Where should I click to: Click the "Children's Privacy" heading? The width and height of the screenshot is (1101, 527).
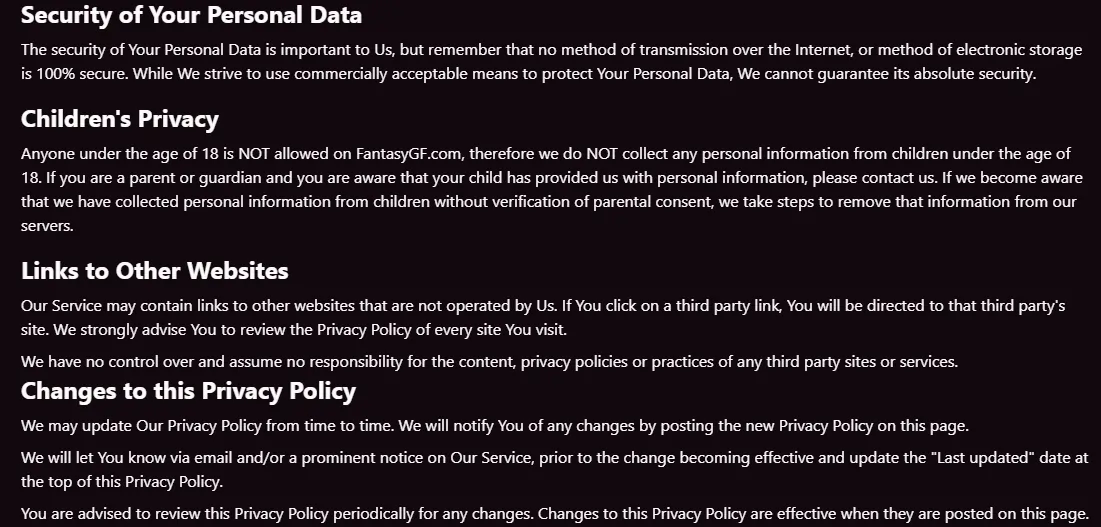point(120,119)
